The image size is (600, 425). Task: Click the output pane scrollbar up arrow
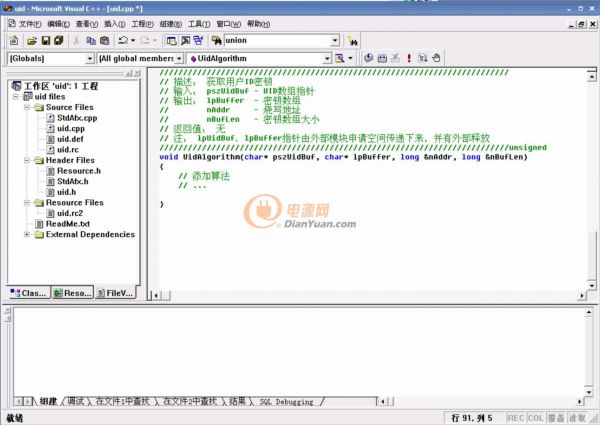(589, 313)
